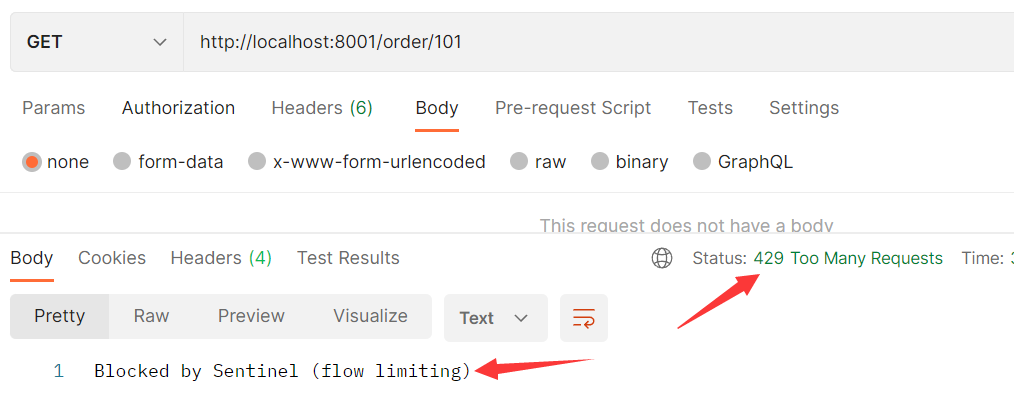Go to the Pre-request Script tab

573,108
